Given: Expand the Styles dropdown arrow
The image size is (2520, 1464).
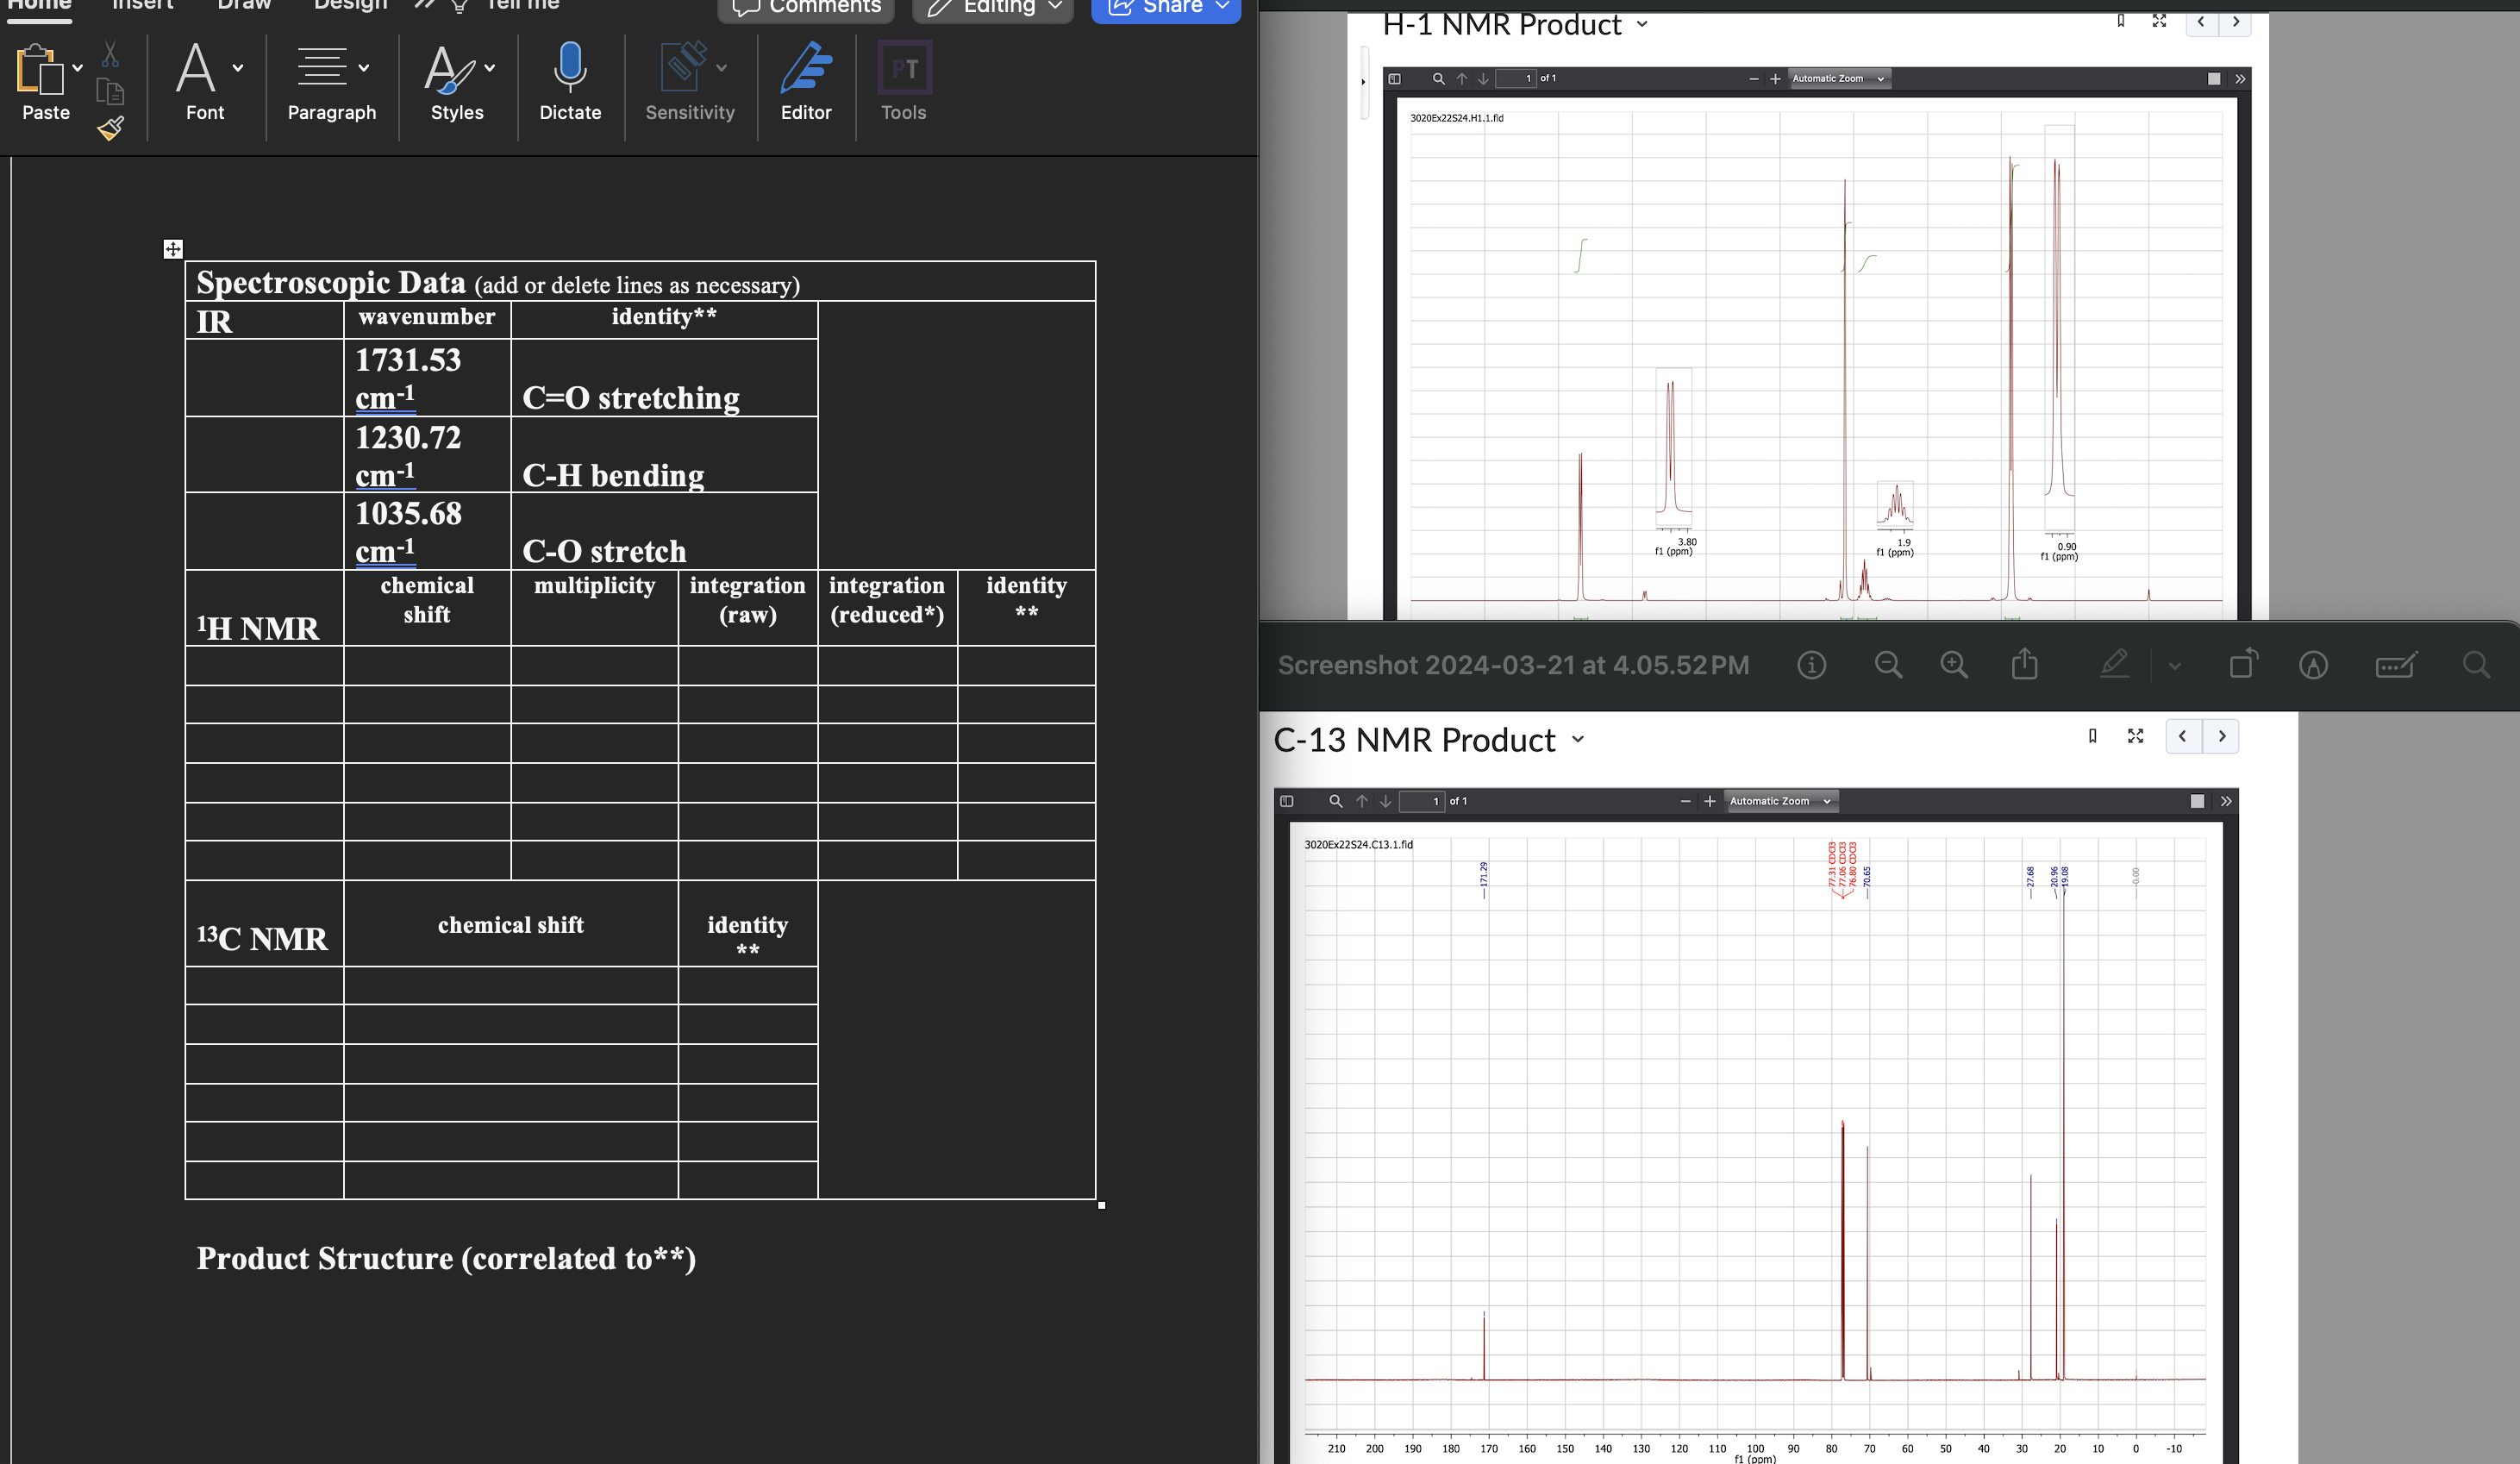Looking at the screenshot, I should (x=490, y=68).
